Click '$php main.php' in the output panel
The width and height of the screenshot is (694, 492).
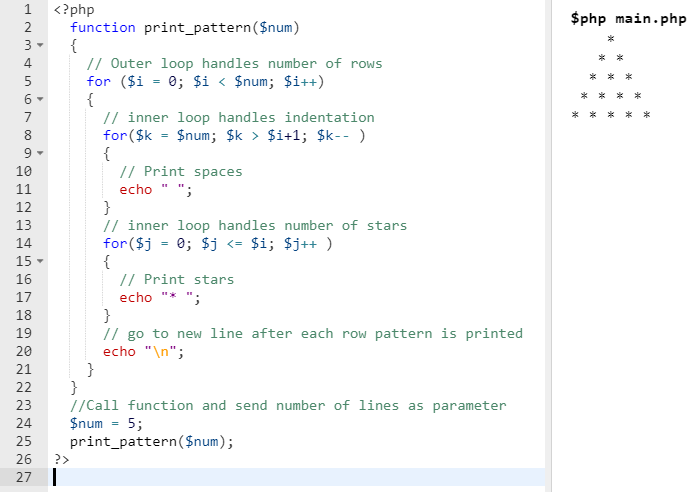(628, 19)
